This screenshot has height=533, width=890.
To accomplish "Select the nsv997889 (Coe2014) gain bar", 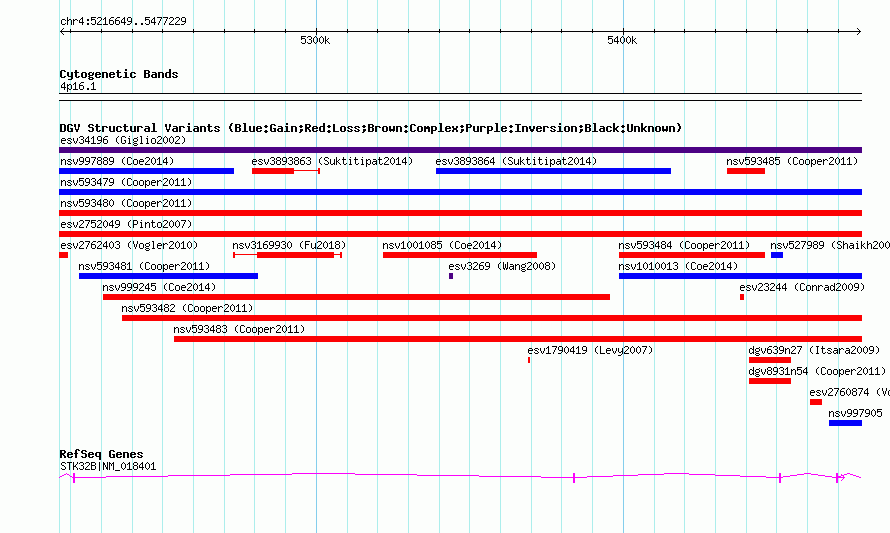I will click(146, 171).
